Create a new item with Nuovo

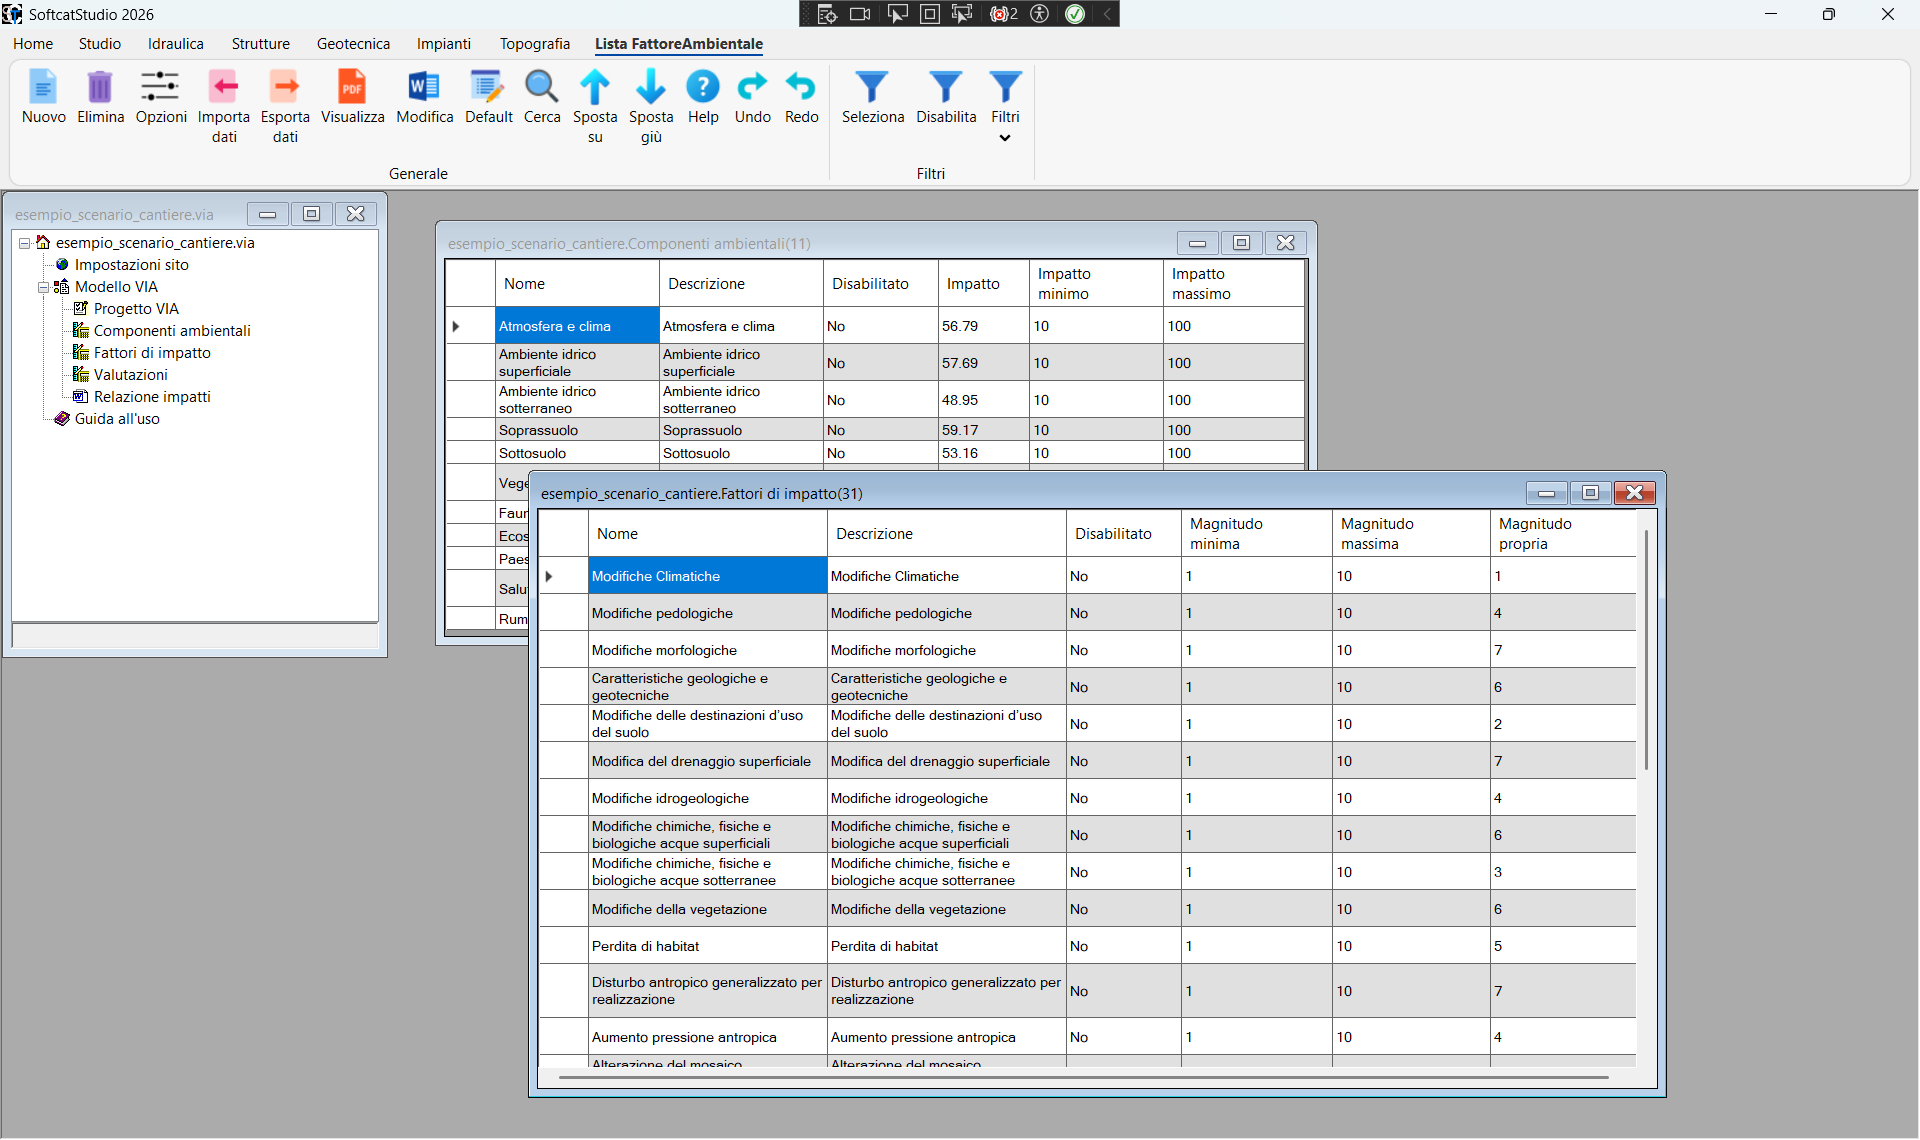[x=43, y=97]
